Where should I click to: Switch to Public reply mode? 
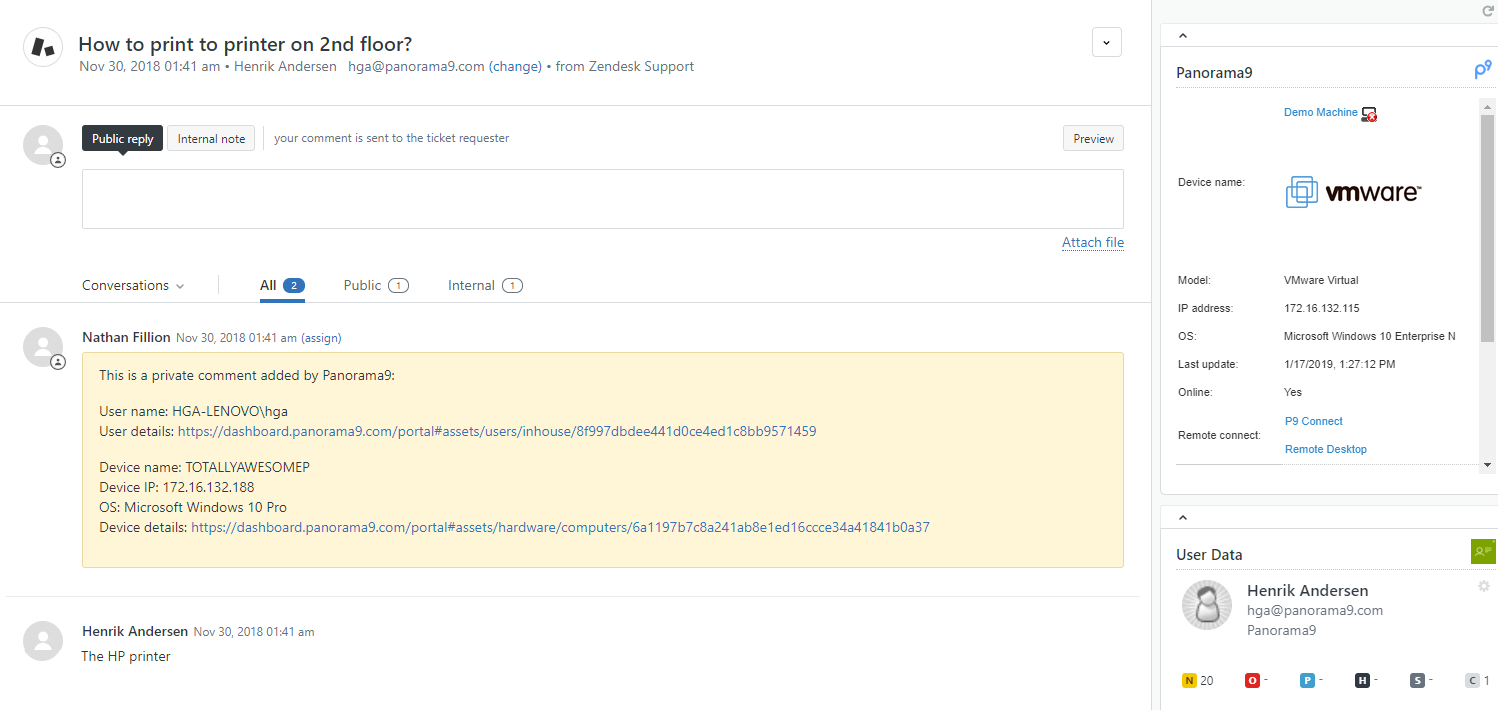(122, 138)
